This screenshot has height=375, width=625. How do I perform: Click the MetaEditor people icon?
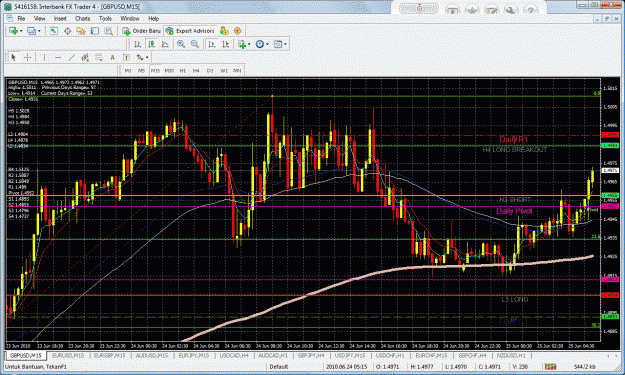(224, 31)
